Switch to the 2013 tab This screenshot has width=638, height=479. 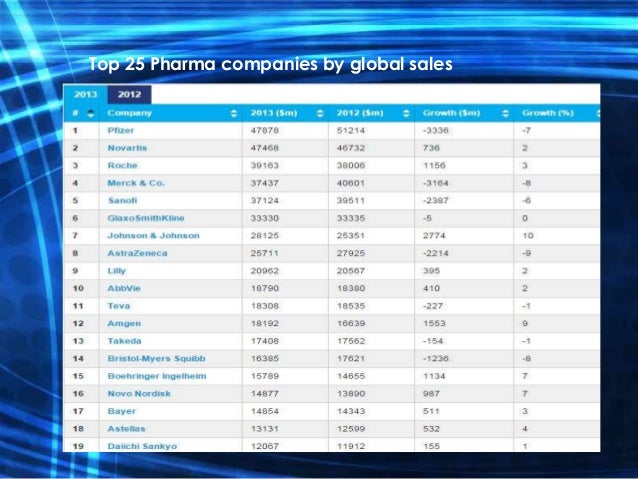pyautogui.click(x=85, y=94)
